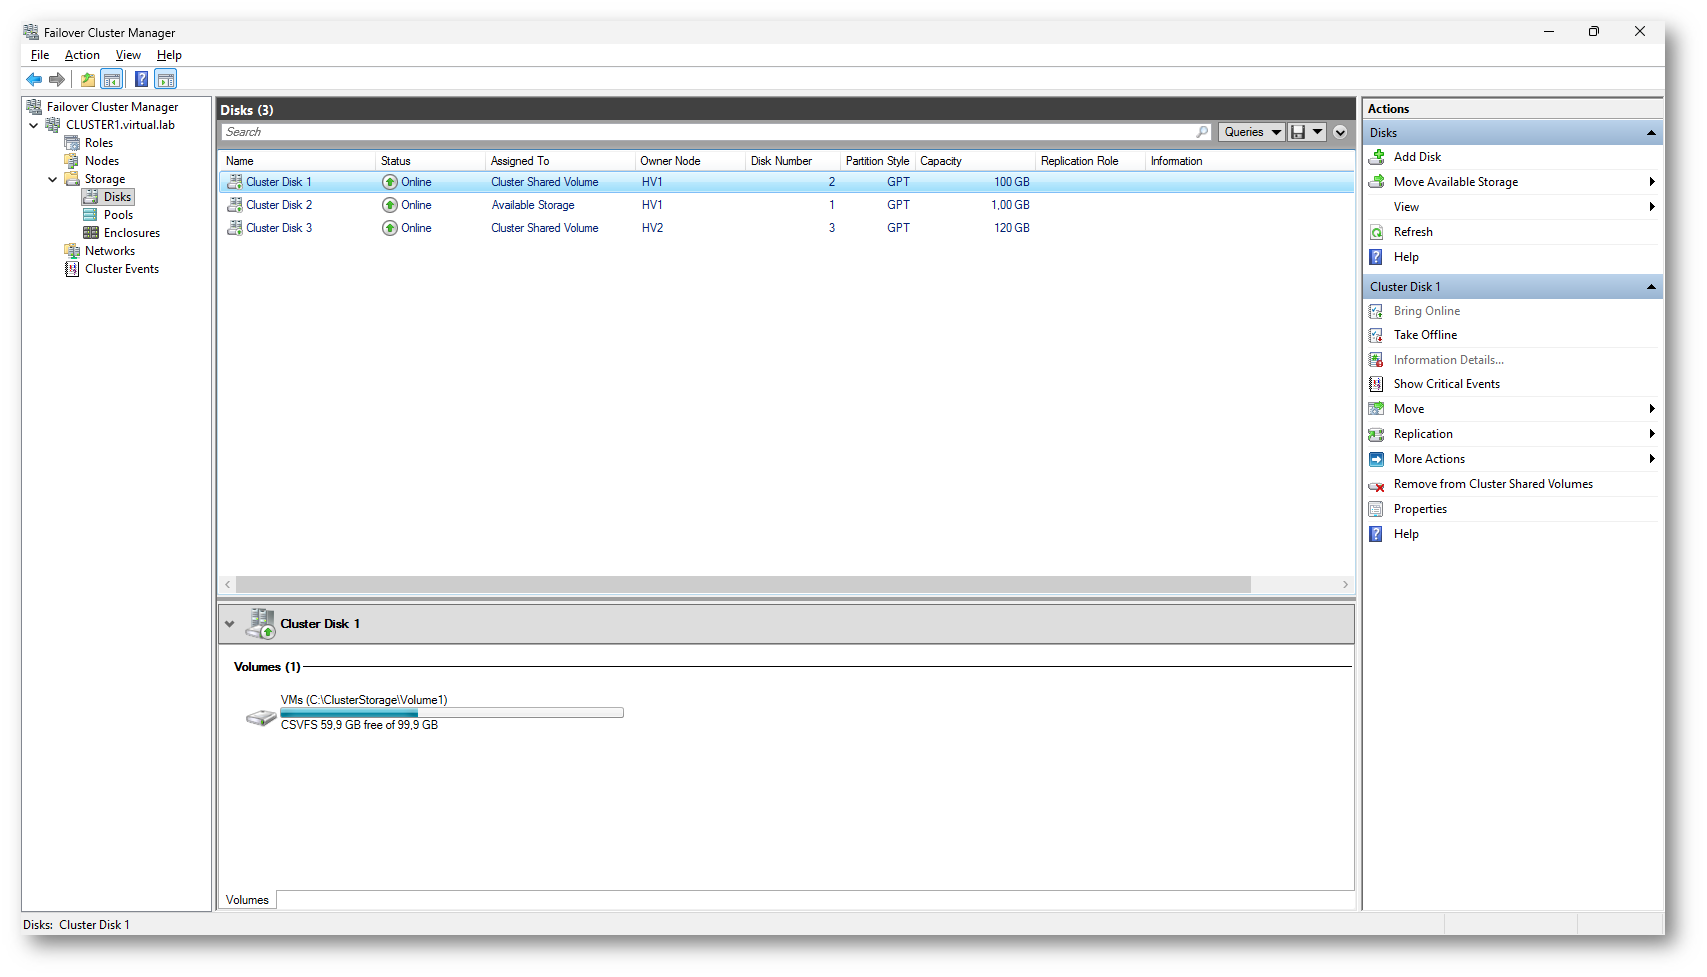
Task: Open the Action menu
Action: [x=82, y=55]
